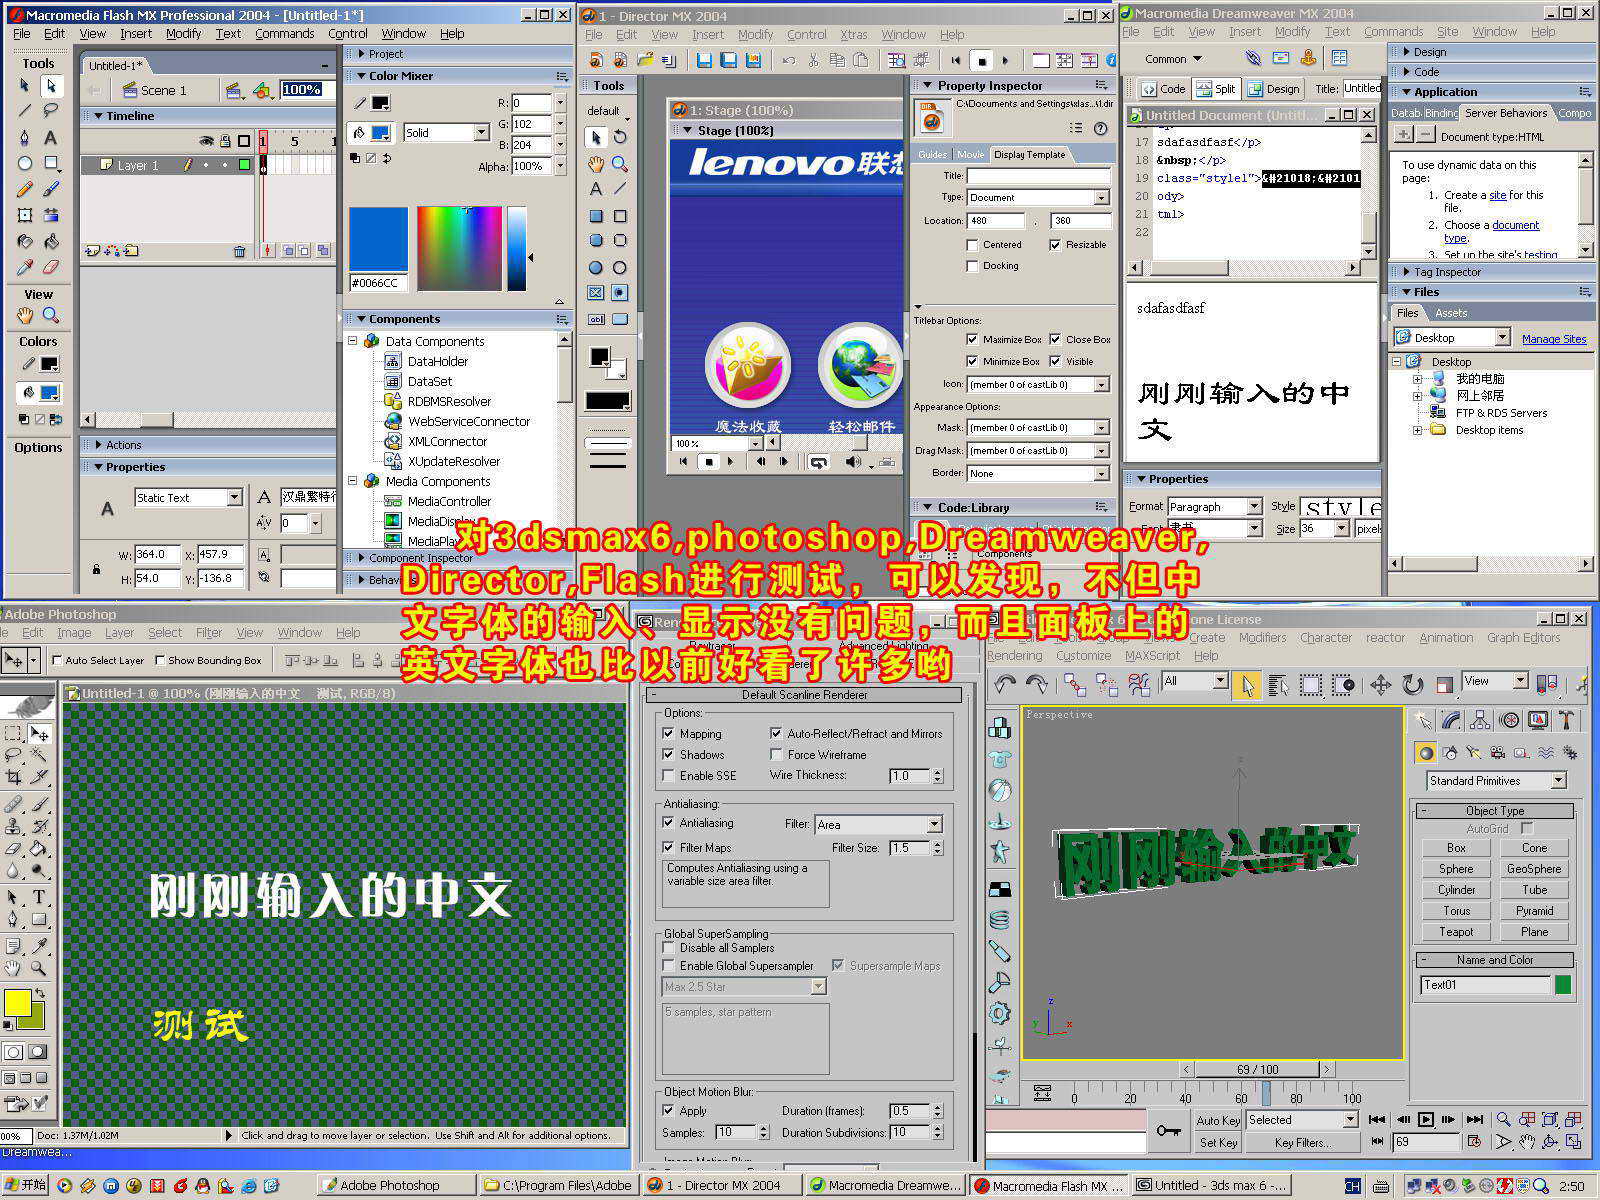Pick the Hand tool in Flash View section
The width and height of the screenshot is (1600, 1200).
click(25, 316)
